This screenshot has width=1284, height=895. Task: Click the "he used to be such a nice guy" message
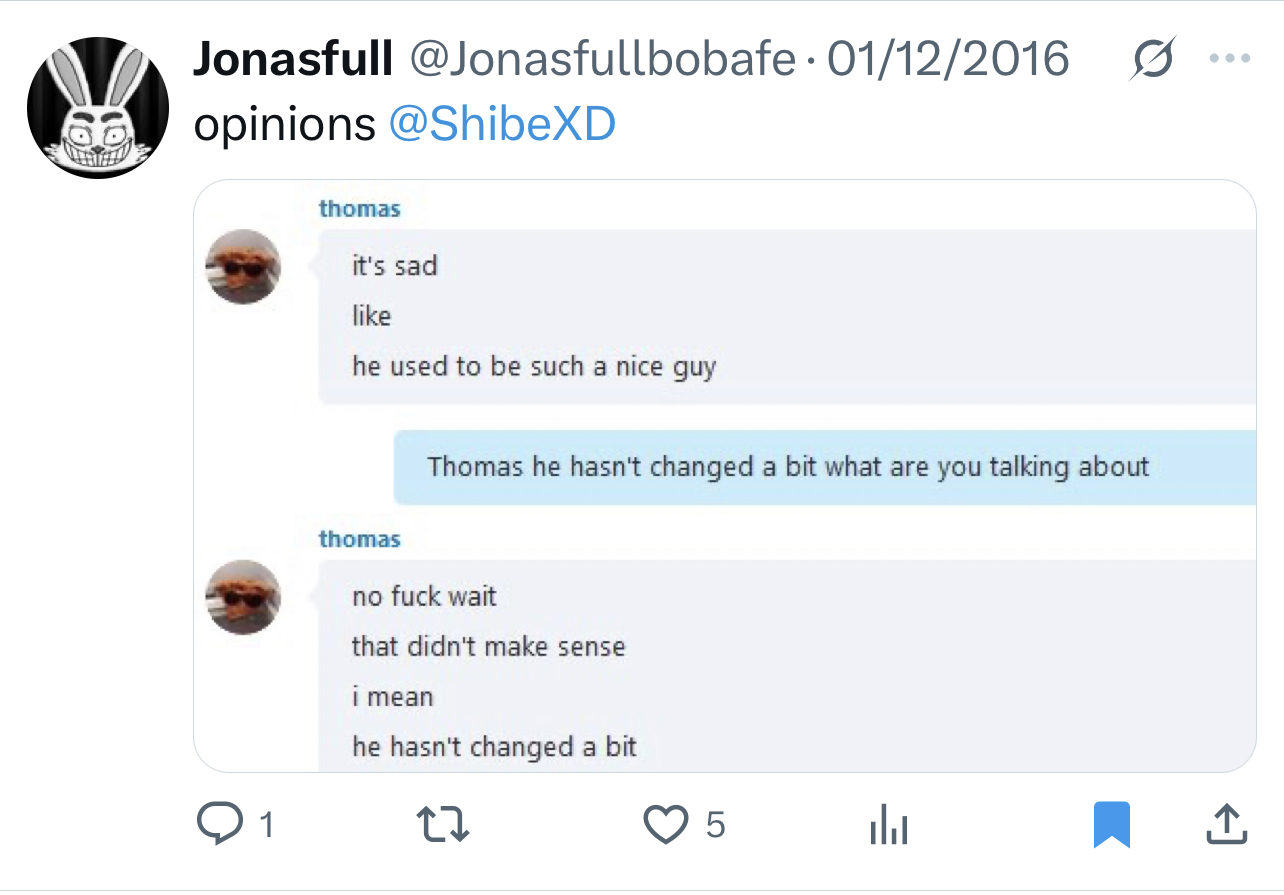[534, 366]
